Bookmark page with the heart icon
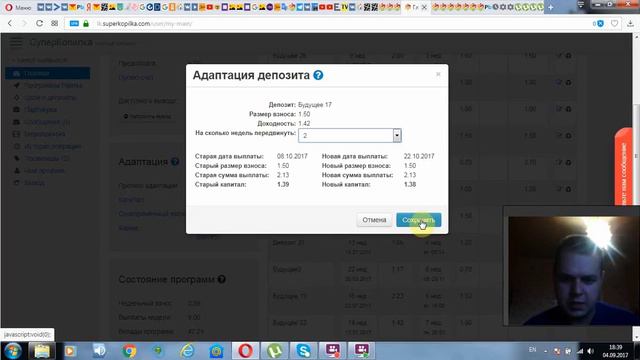The height and width of the screenshot is (360, 640). [x=614, y=24]
